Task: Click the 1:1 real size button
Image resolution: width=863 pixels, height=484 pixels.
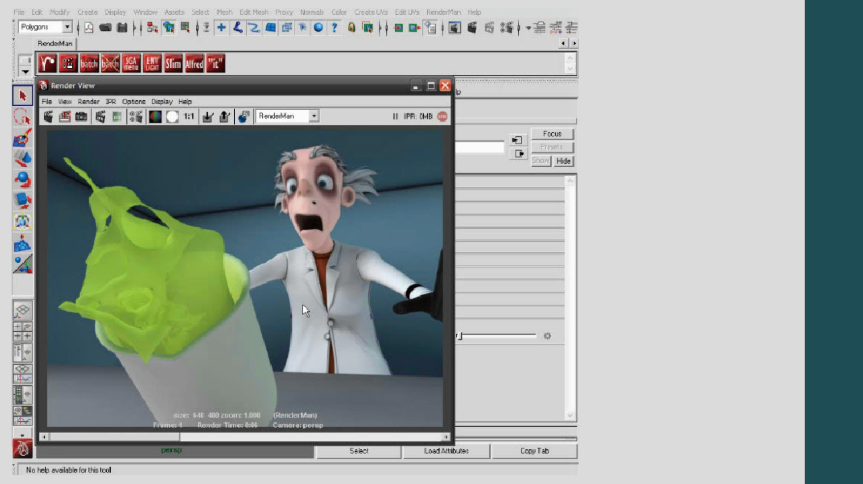Action: tap(189, 116)
